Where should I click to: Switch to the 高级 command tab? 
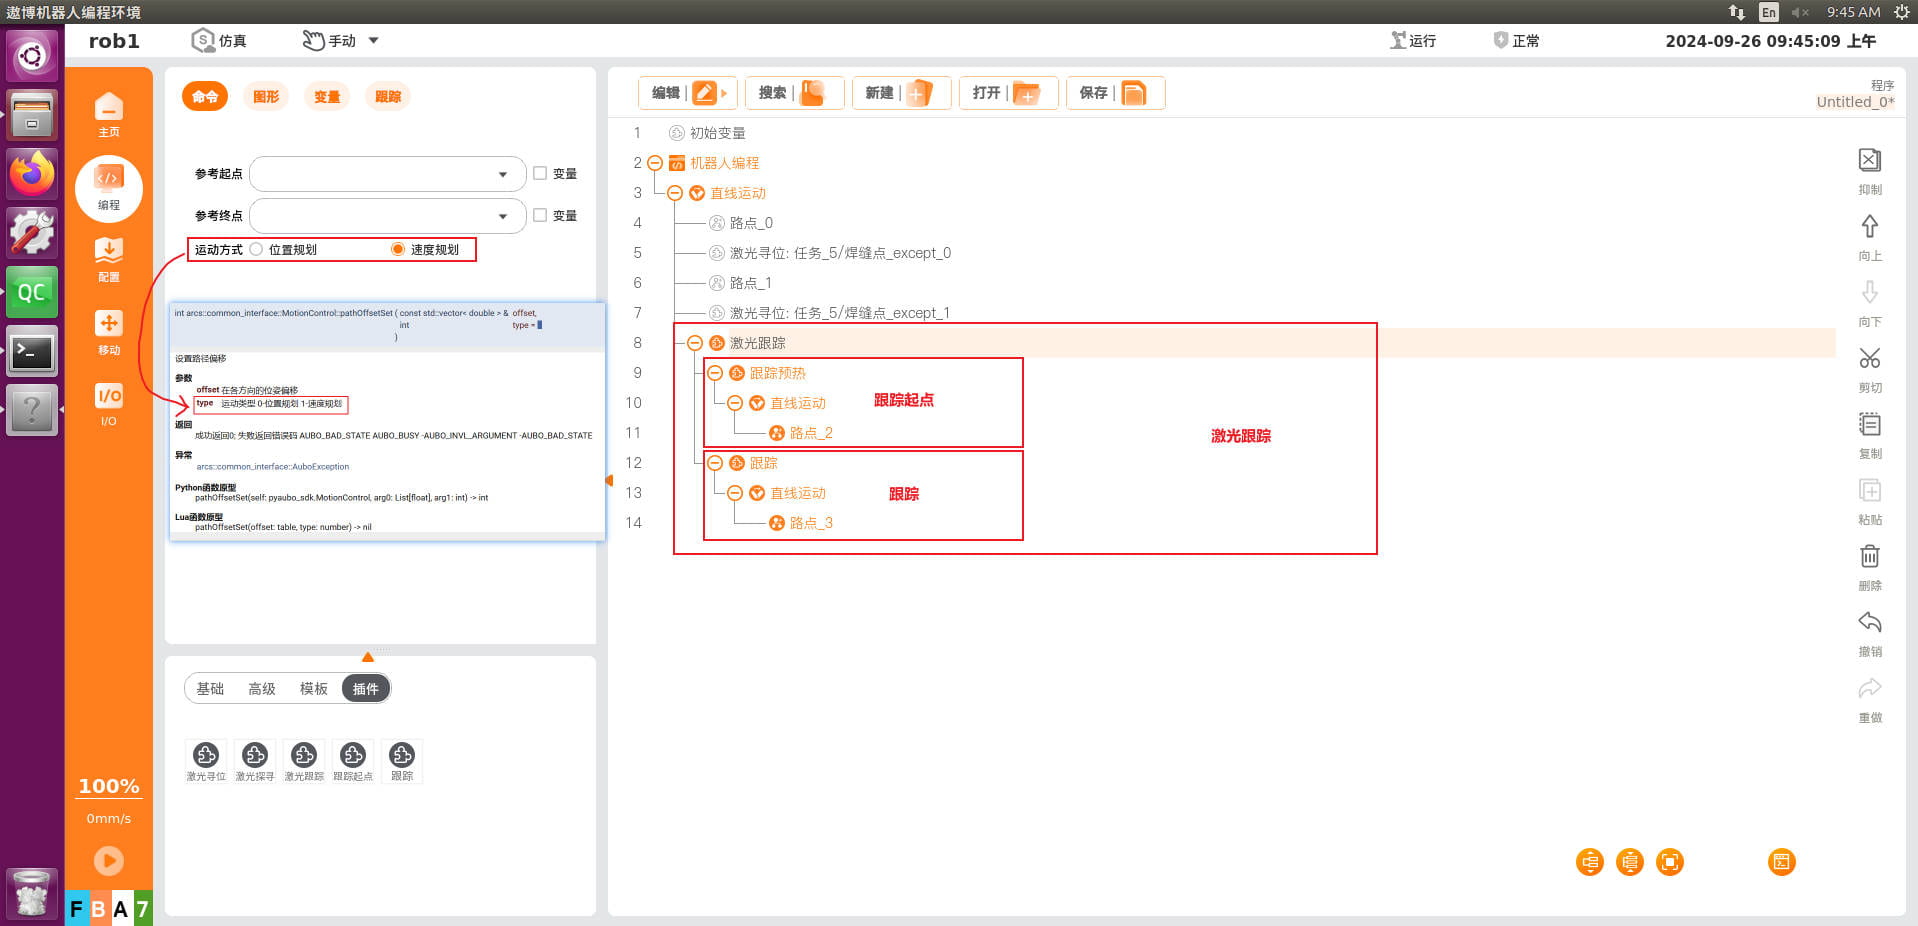(x=262, y=688)
